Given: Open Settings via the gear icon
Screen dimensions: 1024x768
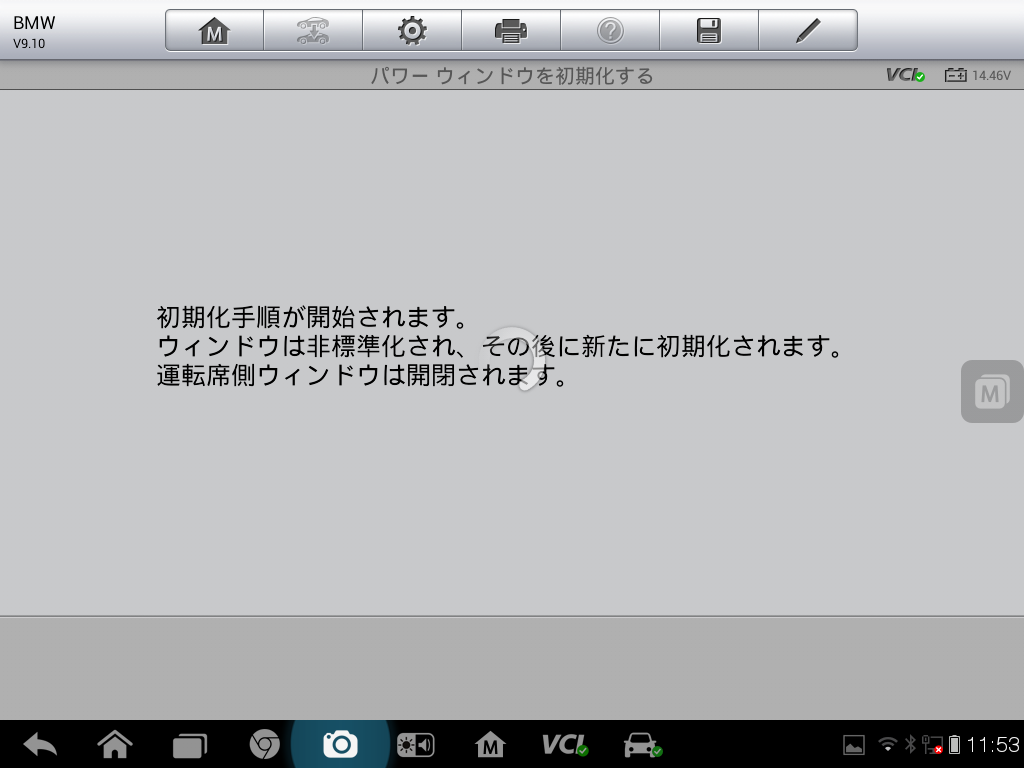Looking at the screenshot, I should coord(412,30).
